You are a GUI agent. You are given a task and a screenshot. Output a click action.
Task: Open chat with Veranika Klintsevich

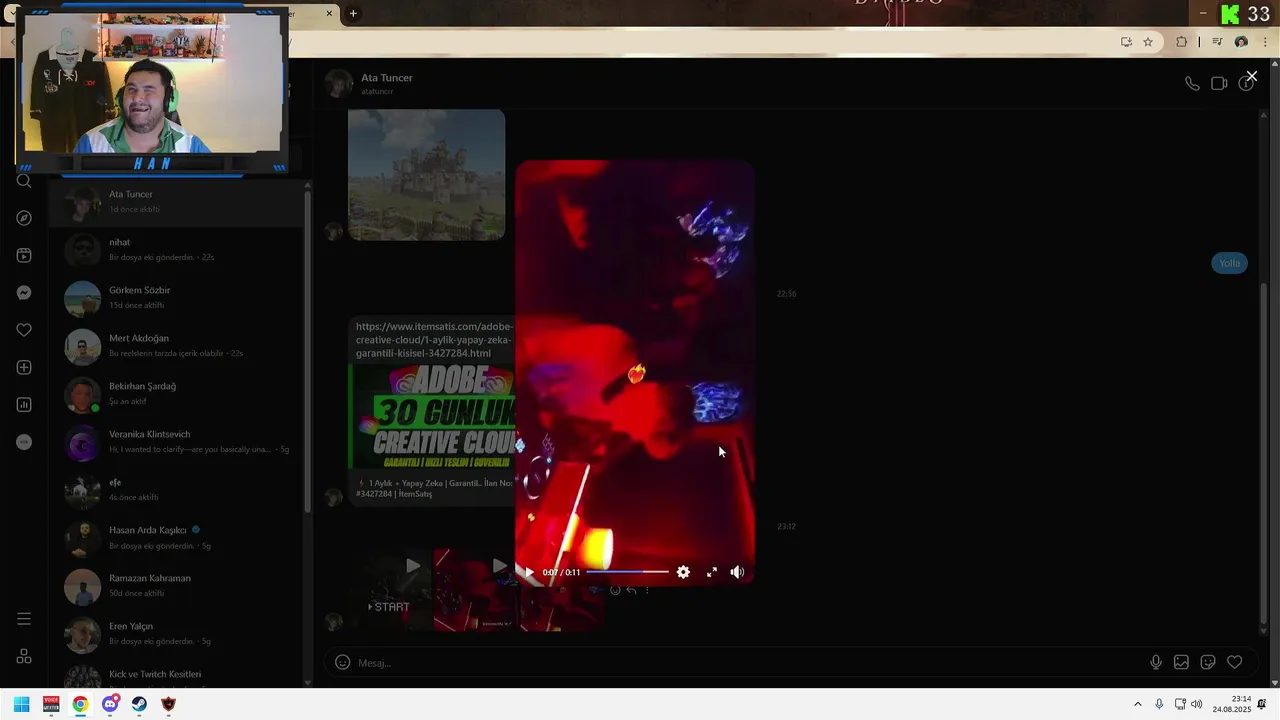tap(178, 442)
